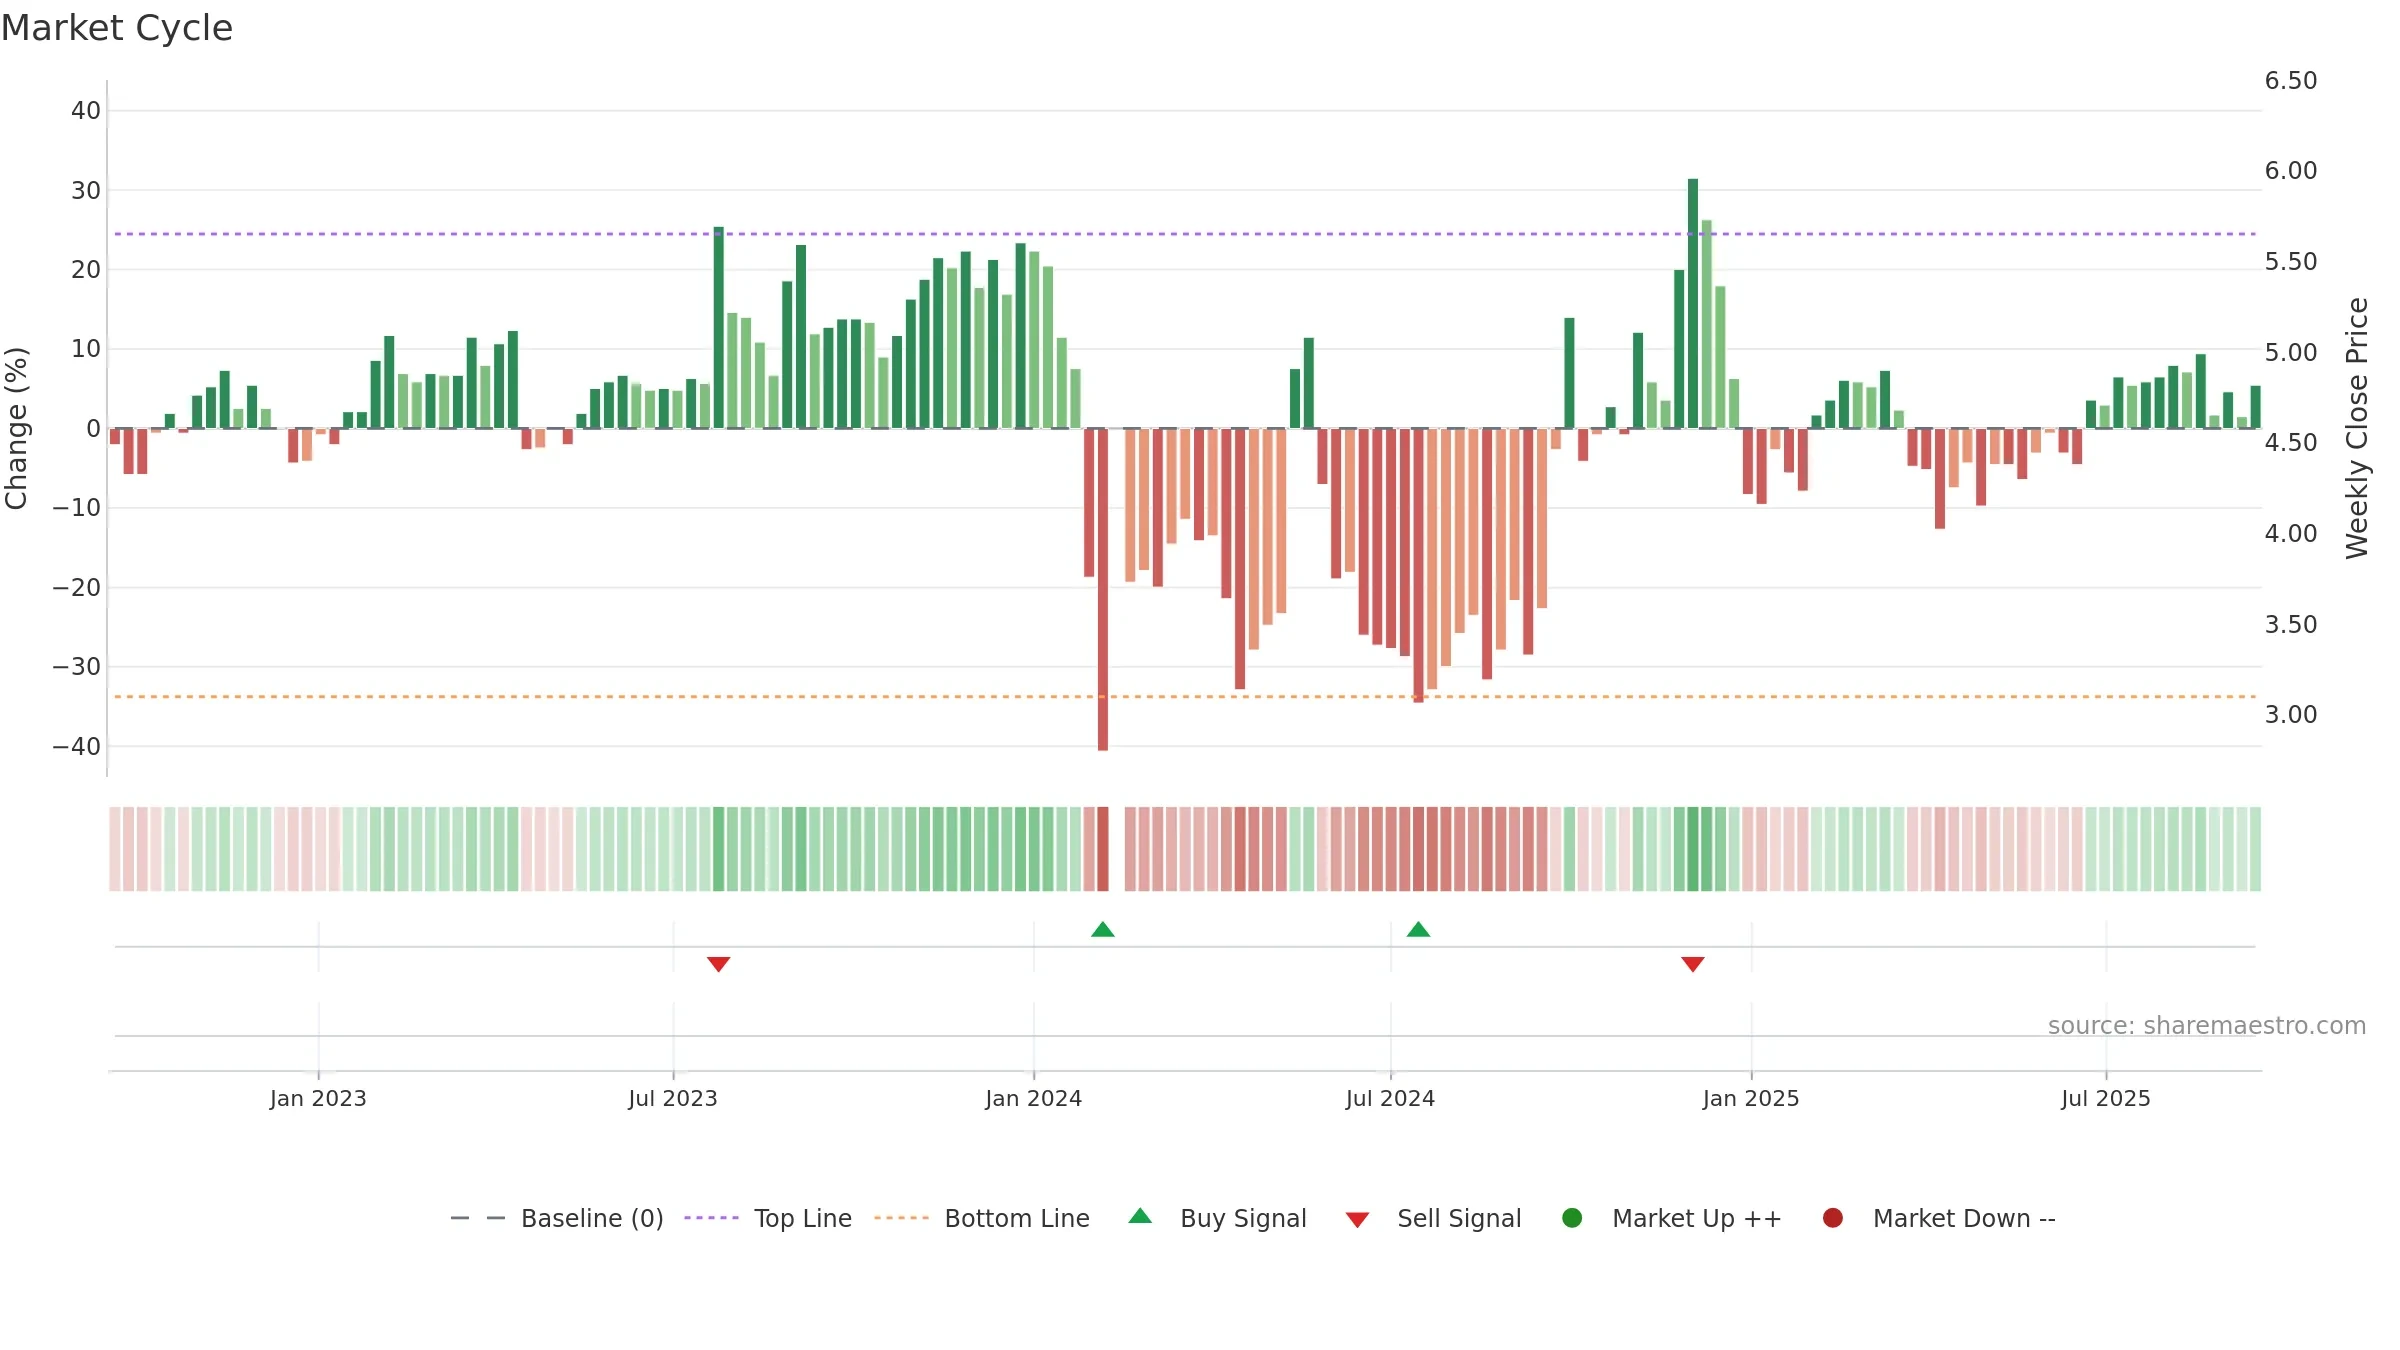Click the Jul 2024 axis tick label
This screenshot has width=2400, height=1350.
coord(1390,1098)
